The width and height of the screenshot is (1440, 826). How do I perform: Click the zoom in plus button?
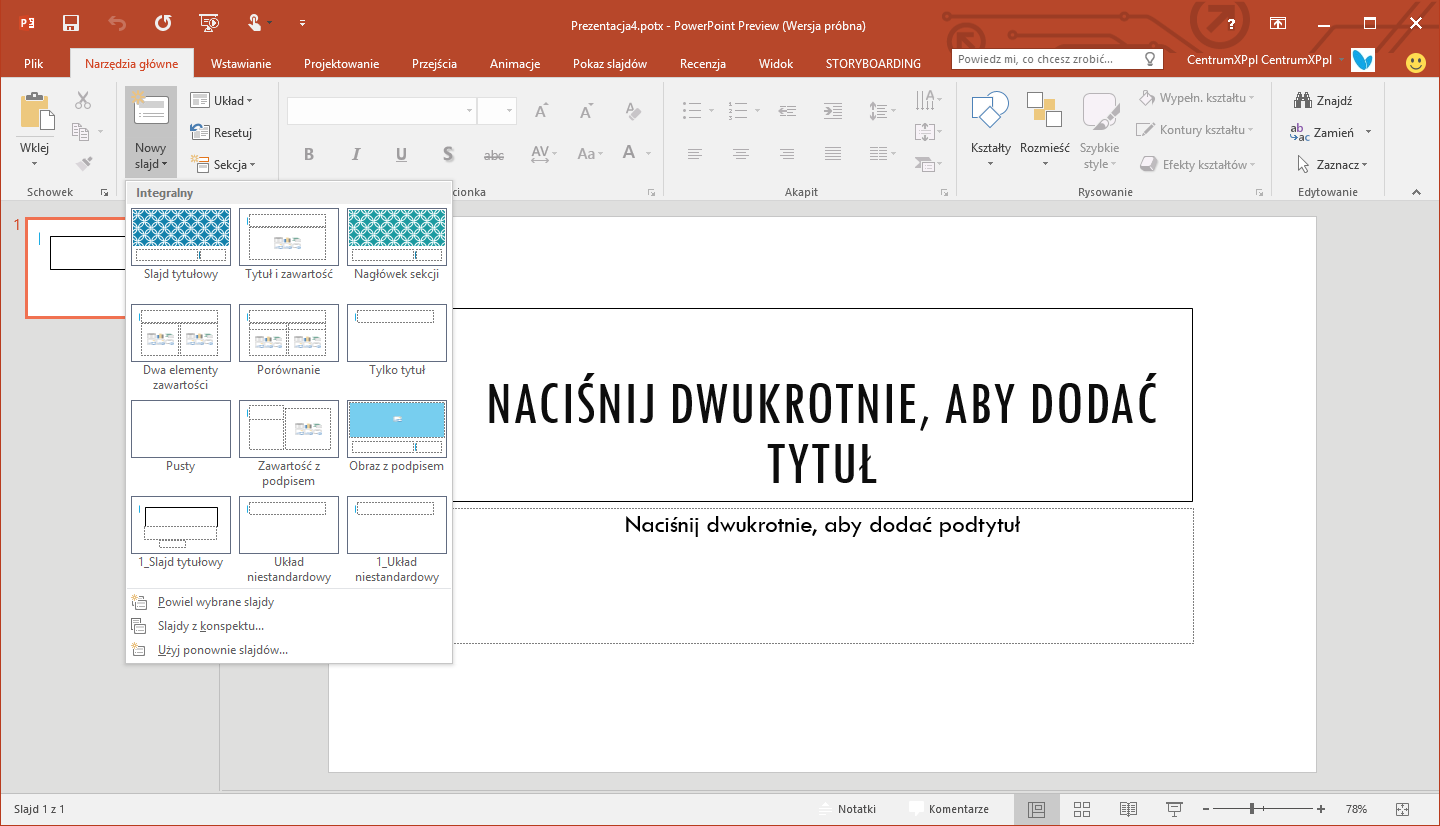1321,809
